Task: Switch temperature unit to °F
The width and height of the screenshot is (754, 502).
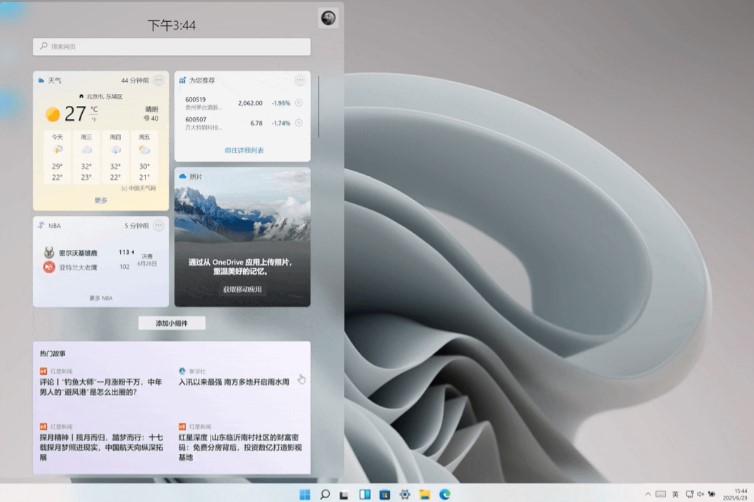Action: point(94,119)
